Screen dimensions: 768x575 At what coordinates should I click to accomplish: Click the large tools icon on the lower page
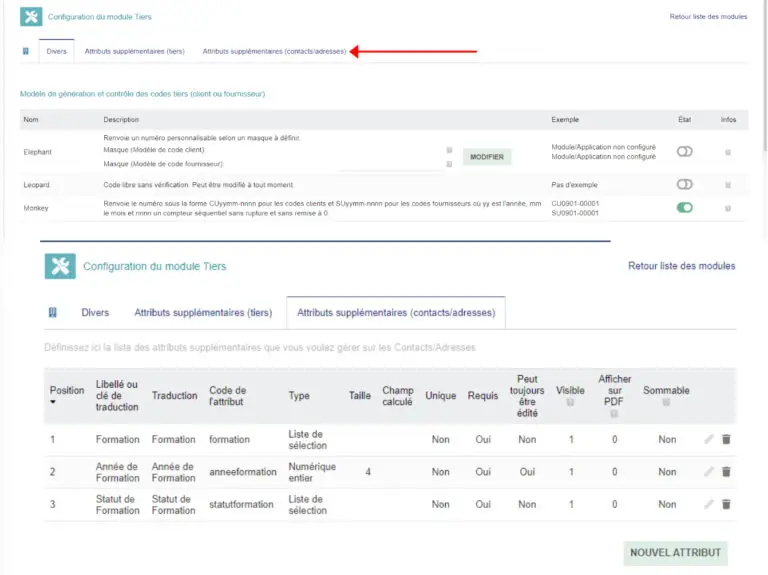(x=60, y=266)
